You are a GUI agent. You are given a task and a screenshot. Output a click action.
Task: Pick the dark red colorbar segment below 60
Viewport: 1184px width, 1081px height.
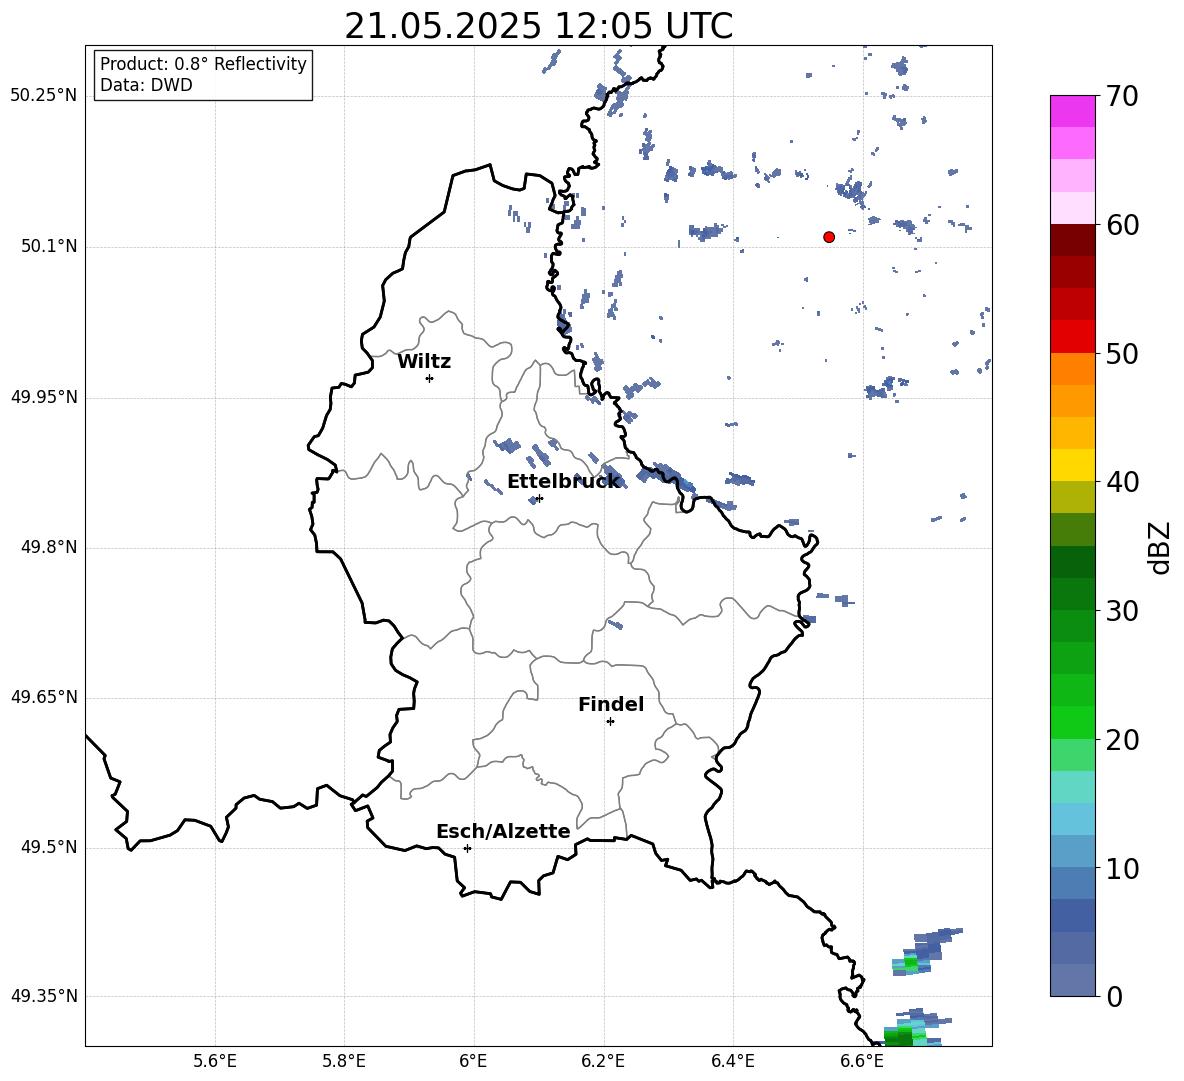tap(1072, 241)
